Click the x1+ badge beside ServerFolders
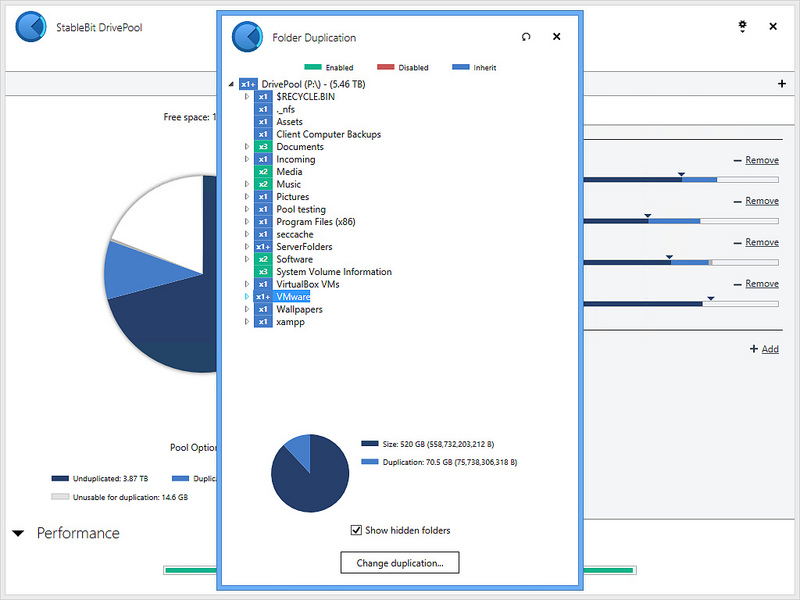 263,246
